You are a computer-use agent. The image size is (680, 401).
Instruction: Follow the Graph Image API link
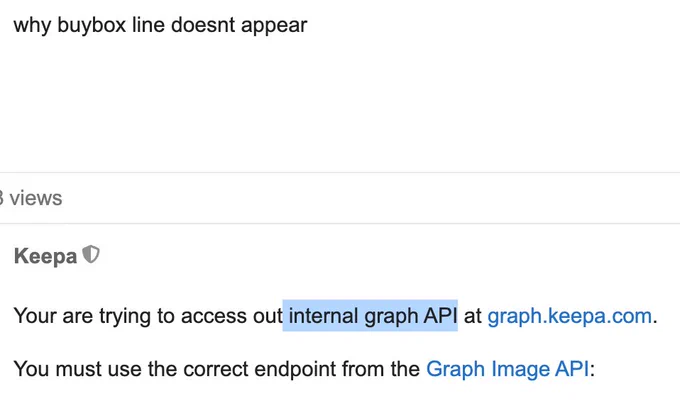click(507, 369)
